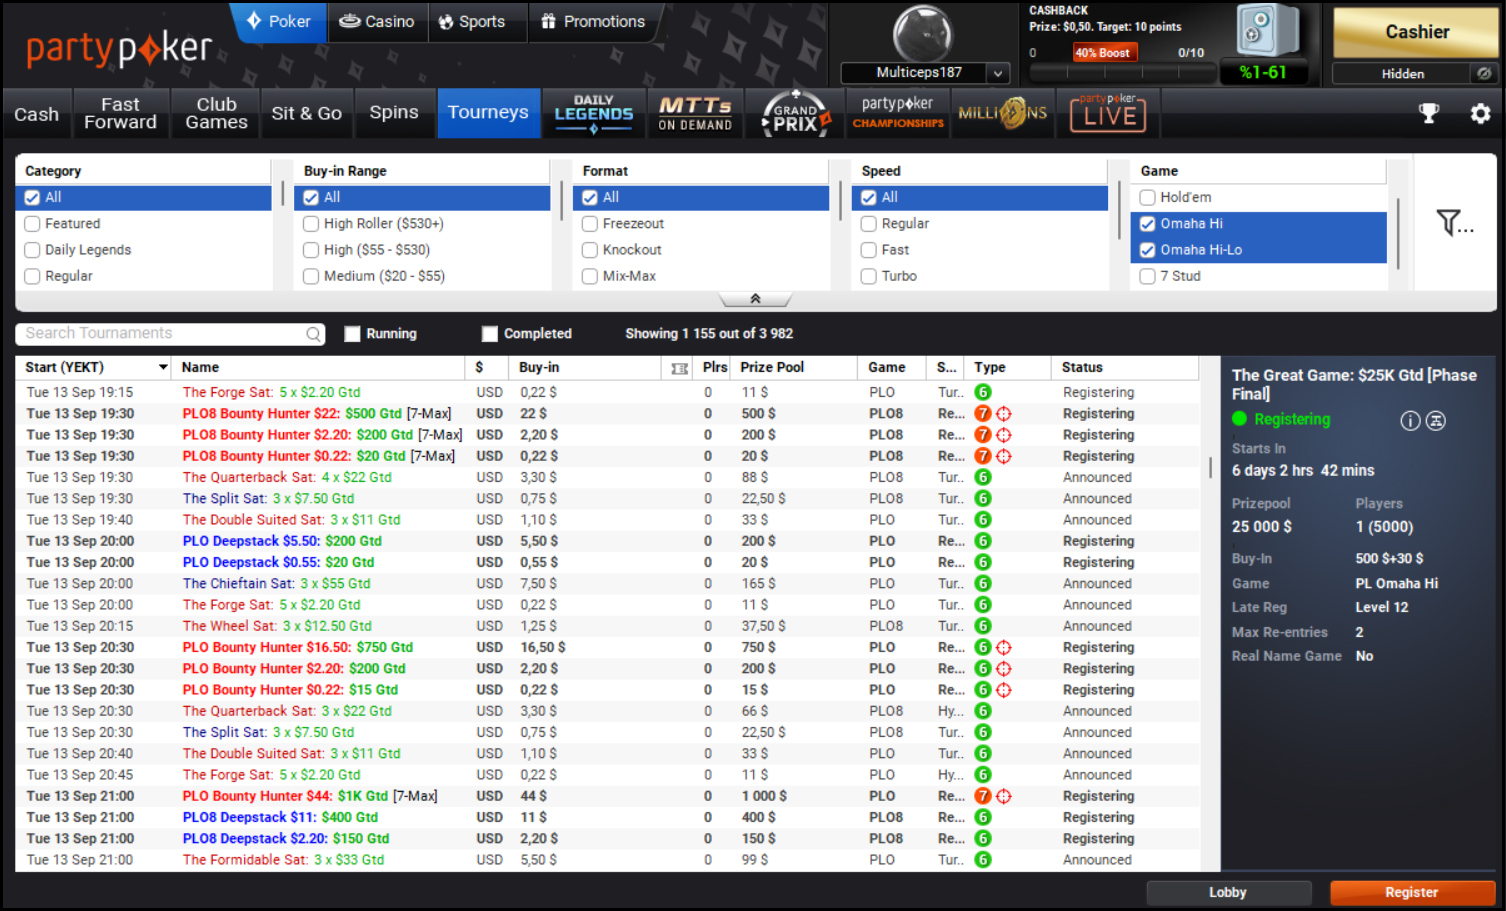Screen dimensions: 1506x911
Task: Click the table-size column header icon
Action: [680, 368]
